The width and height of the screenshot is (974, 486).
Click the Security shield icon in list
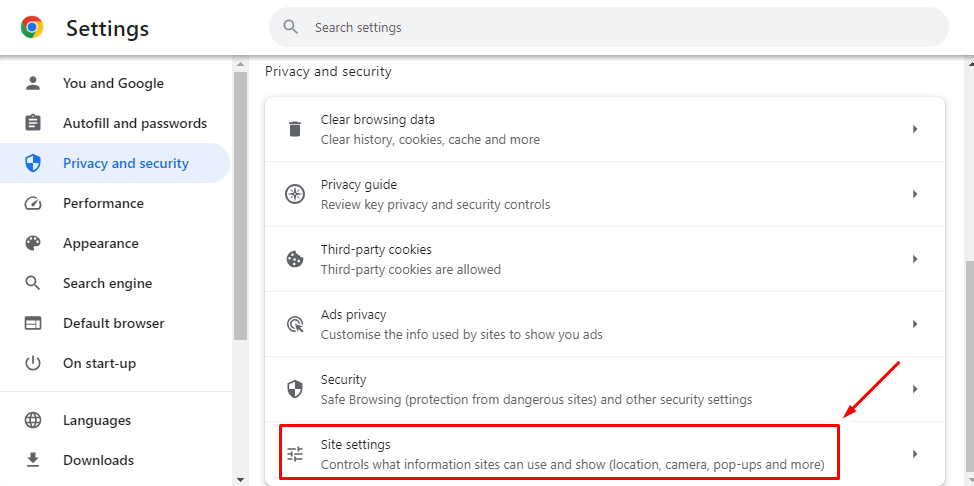tap(294, 389)
